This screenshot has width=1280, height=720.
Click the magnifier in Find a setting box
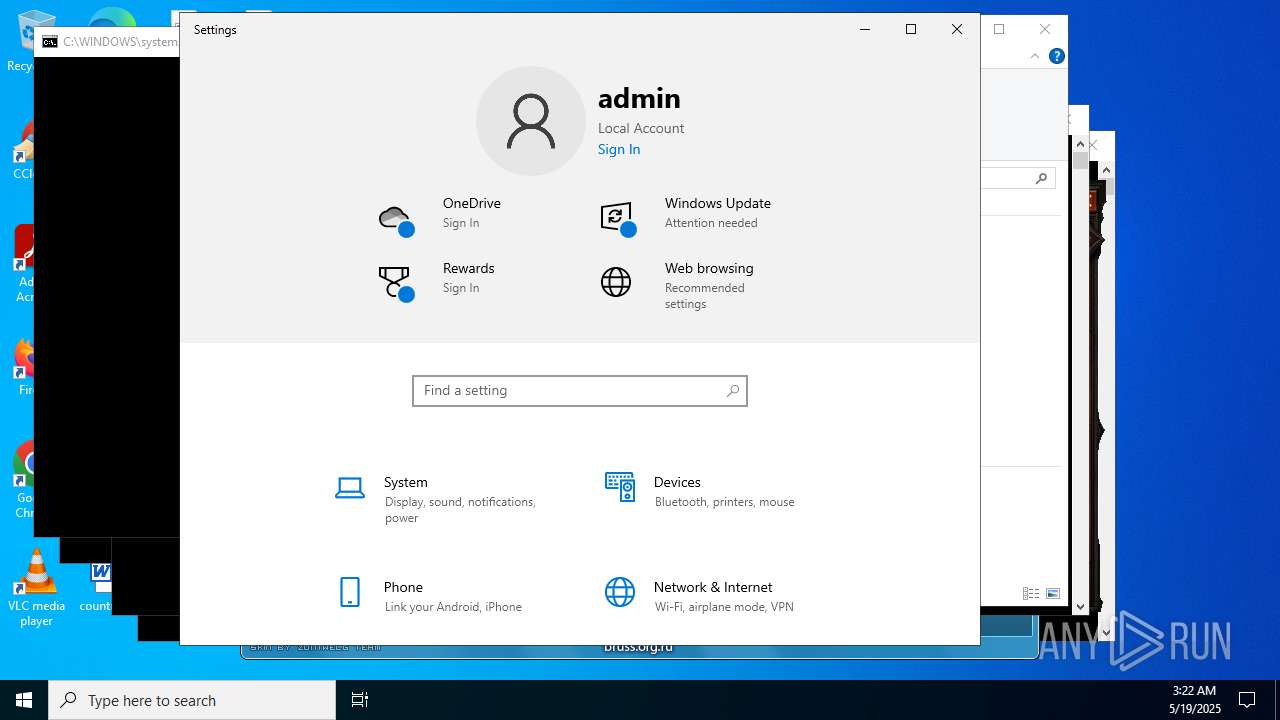click(733, 391)
